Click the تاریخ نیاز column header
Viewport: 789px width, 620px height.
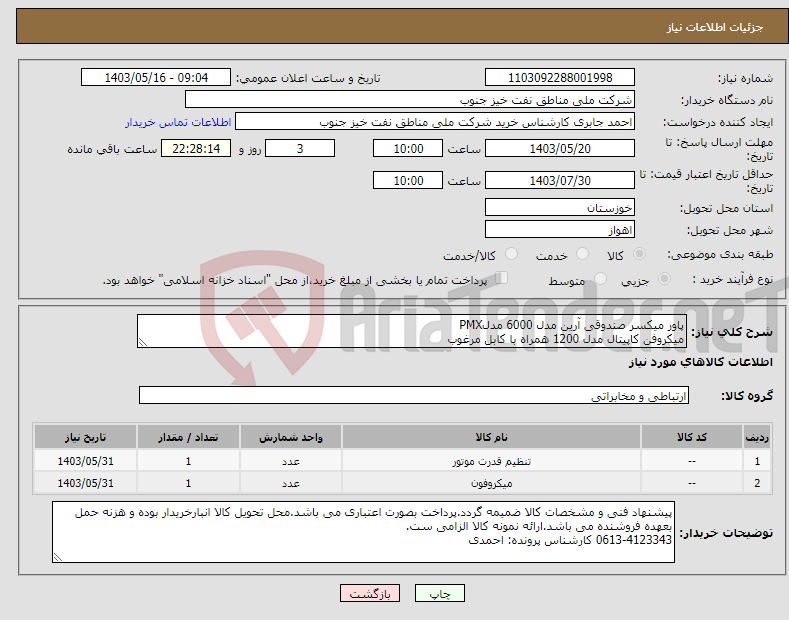pos(86,437)
